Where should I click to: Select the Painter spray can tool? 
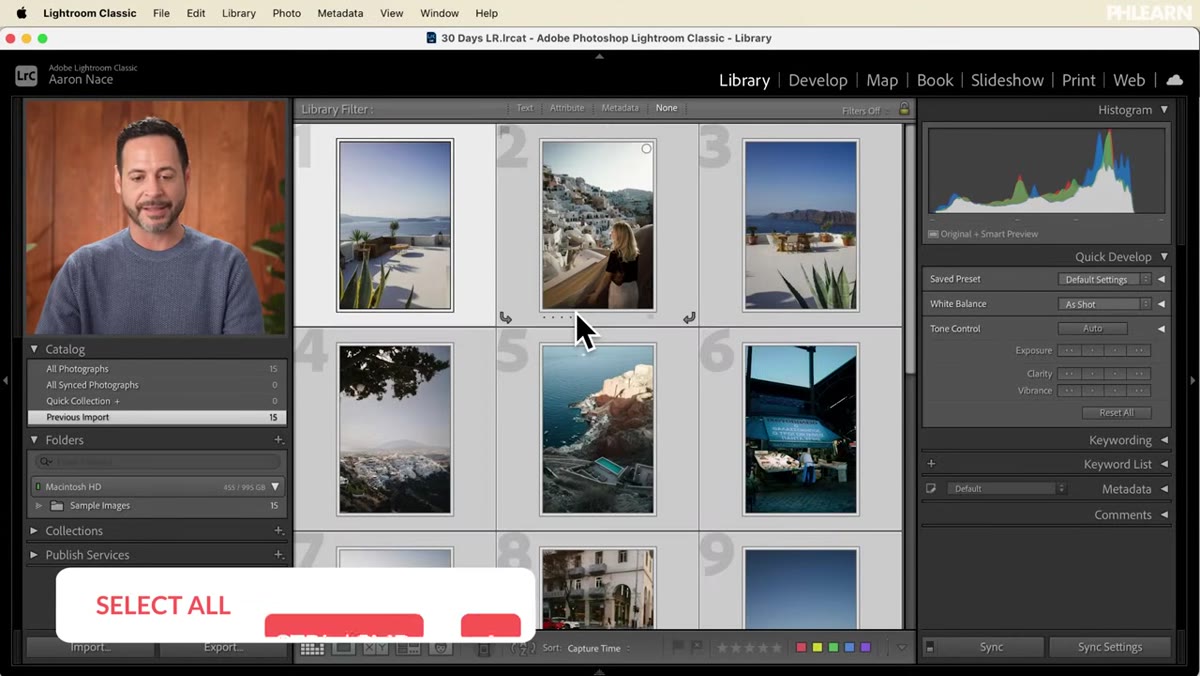pos(483,648)
